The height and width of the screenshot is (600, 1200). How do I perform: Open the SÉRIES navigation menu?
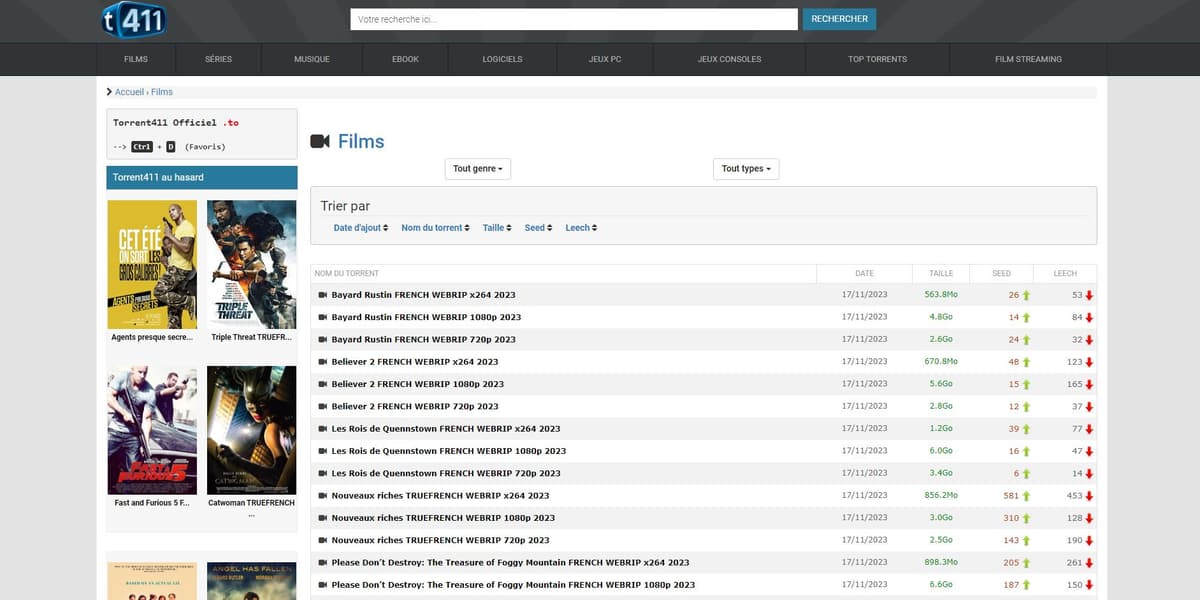click(218, 59)
